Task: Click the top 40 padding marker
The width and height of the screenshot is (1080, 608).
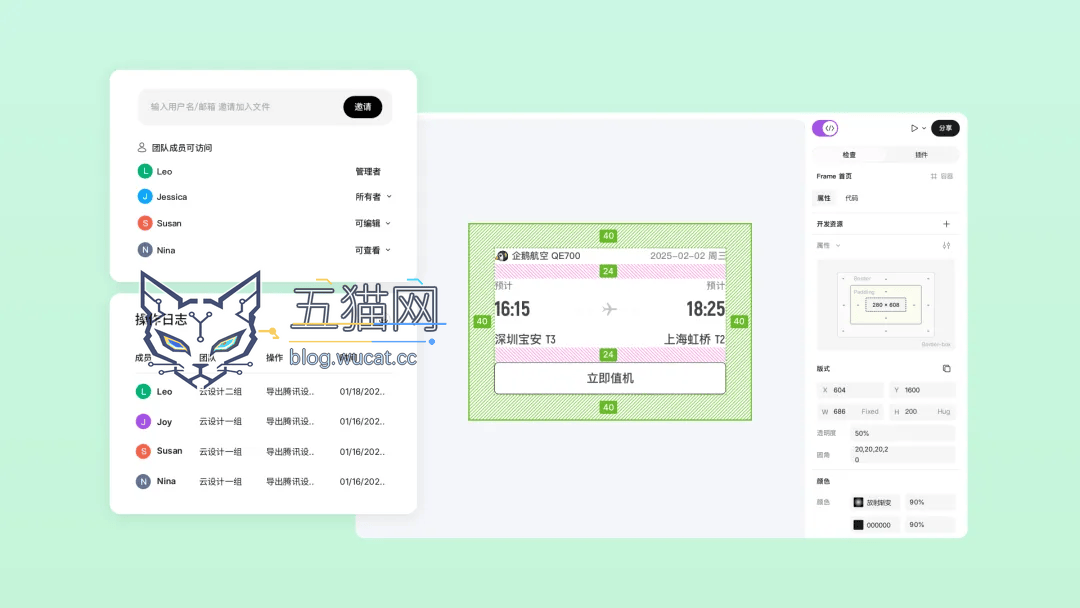Action: [608, 235]
